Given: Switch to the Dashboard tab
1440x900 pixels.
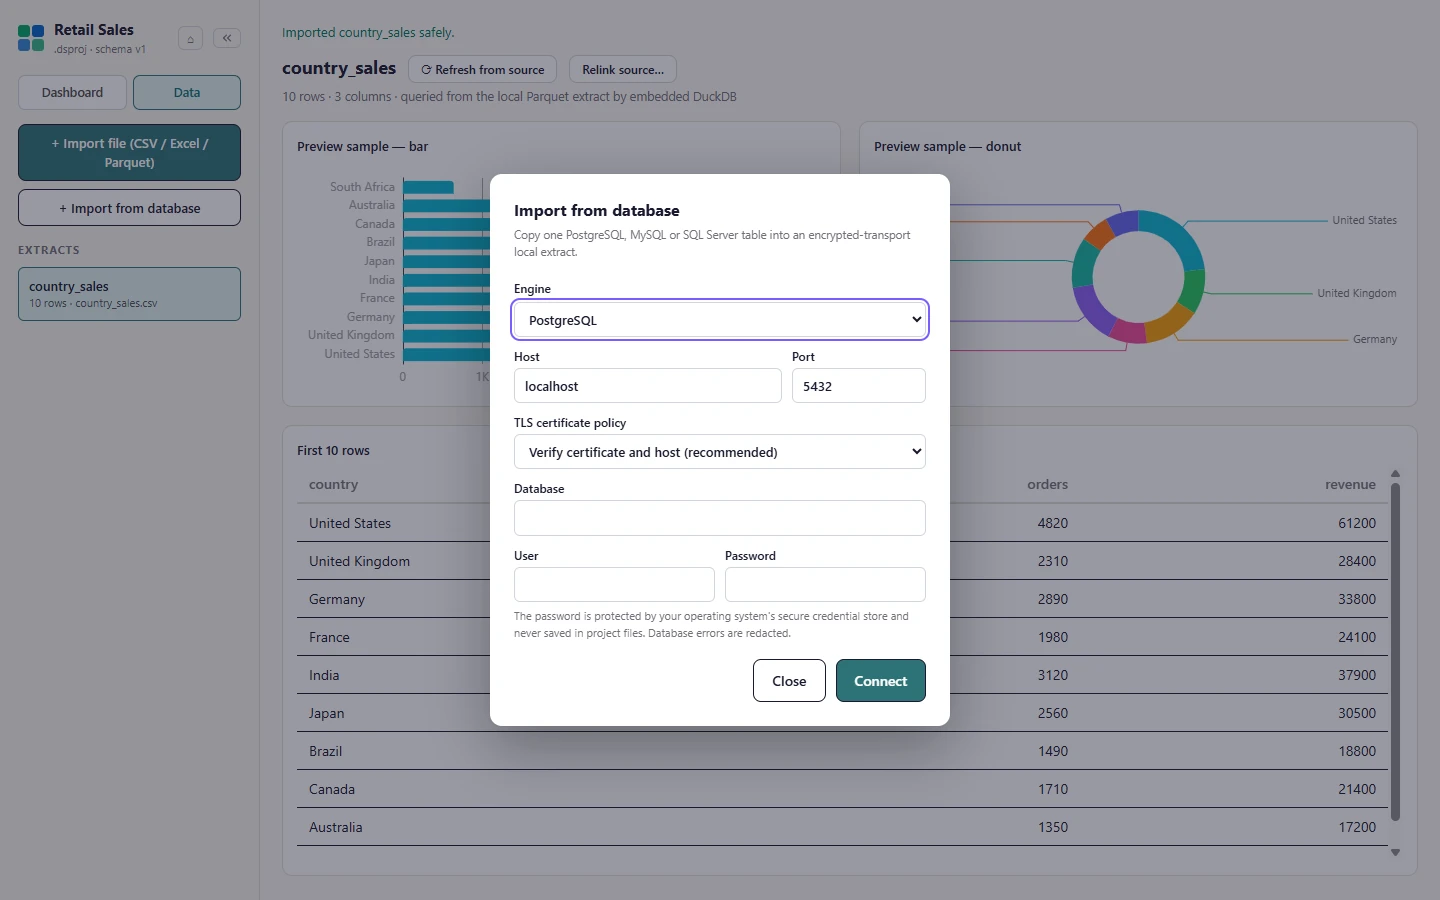Looking at the screenshot, I should (x=72, y=92).
